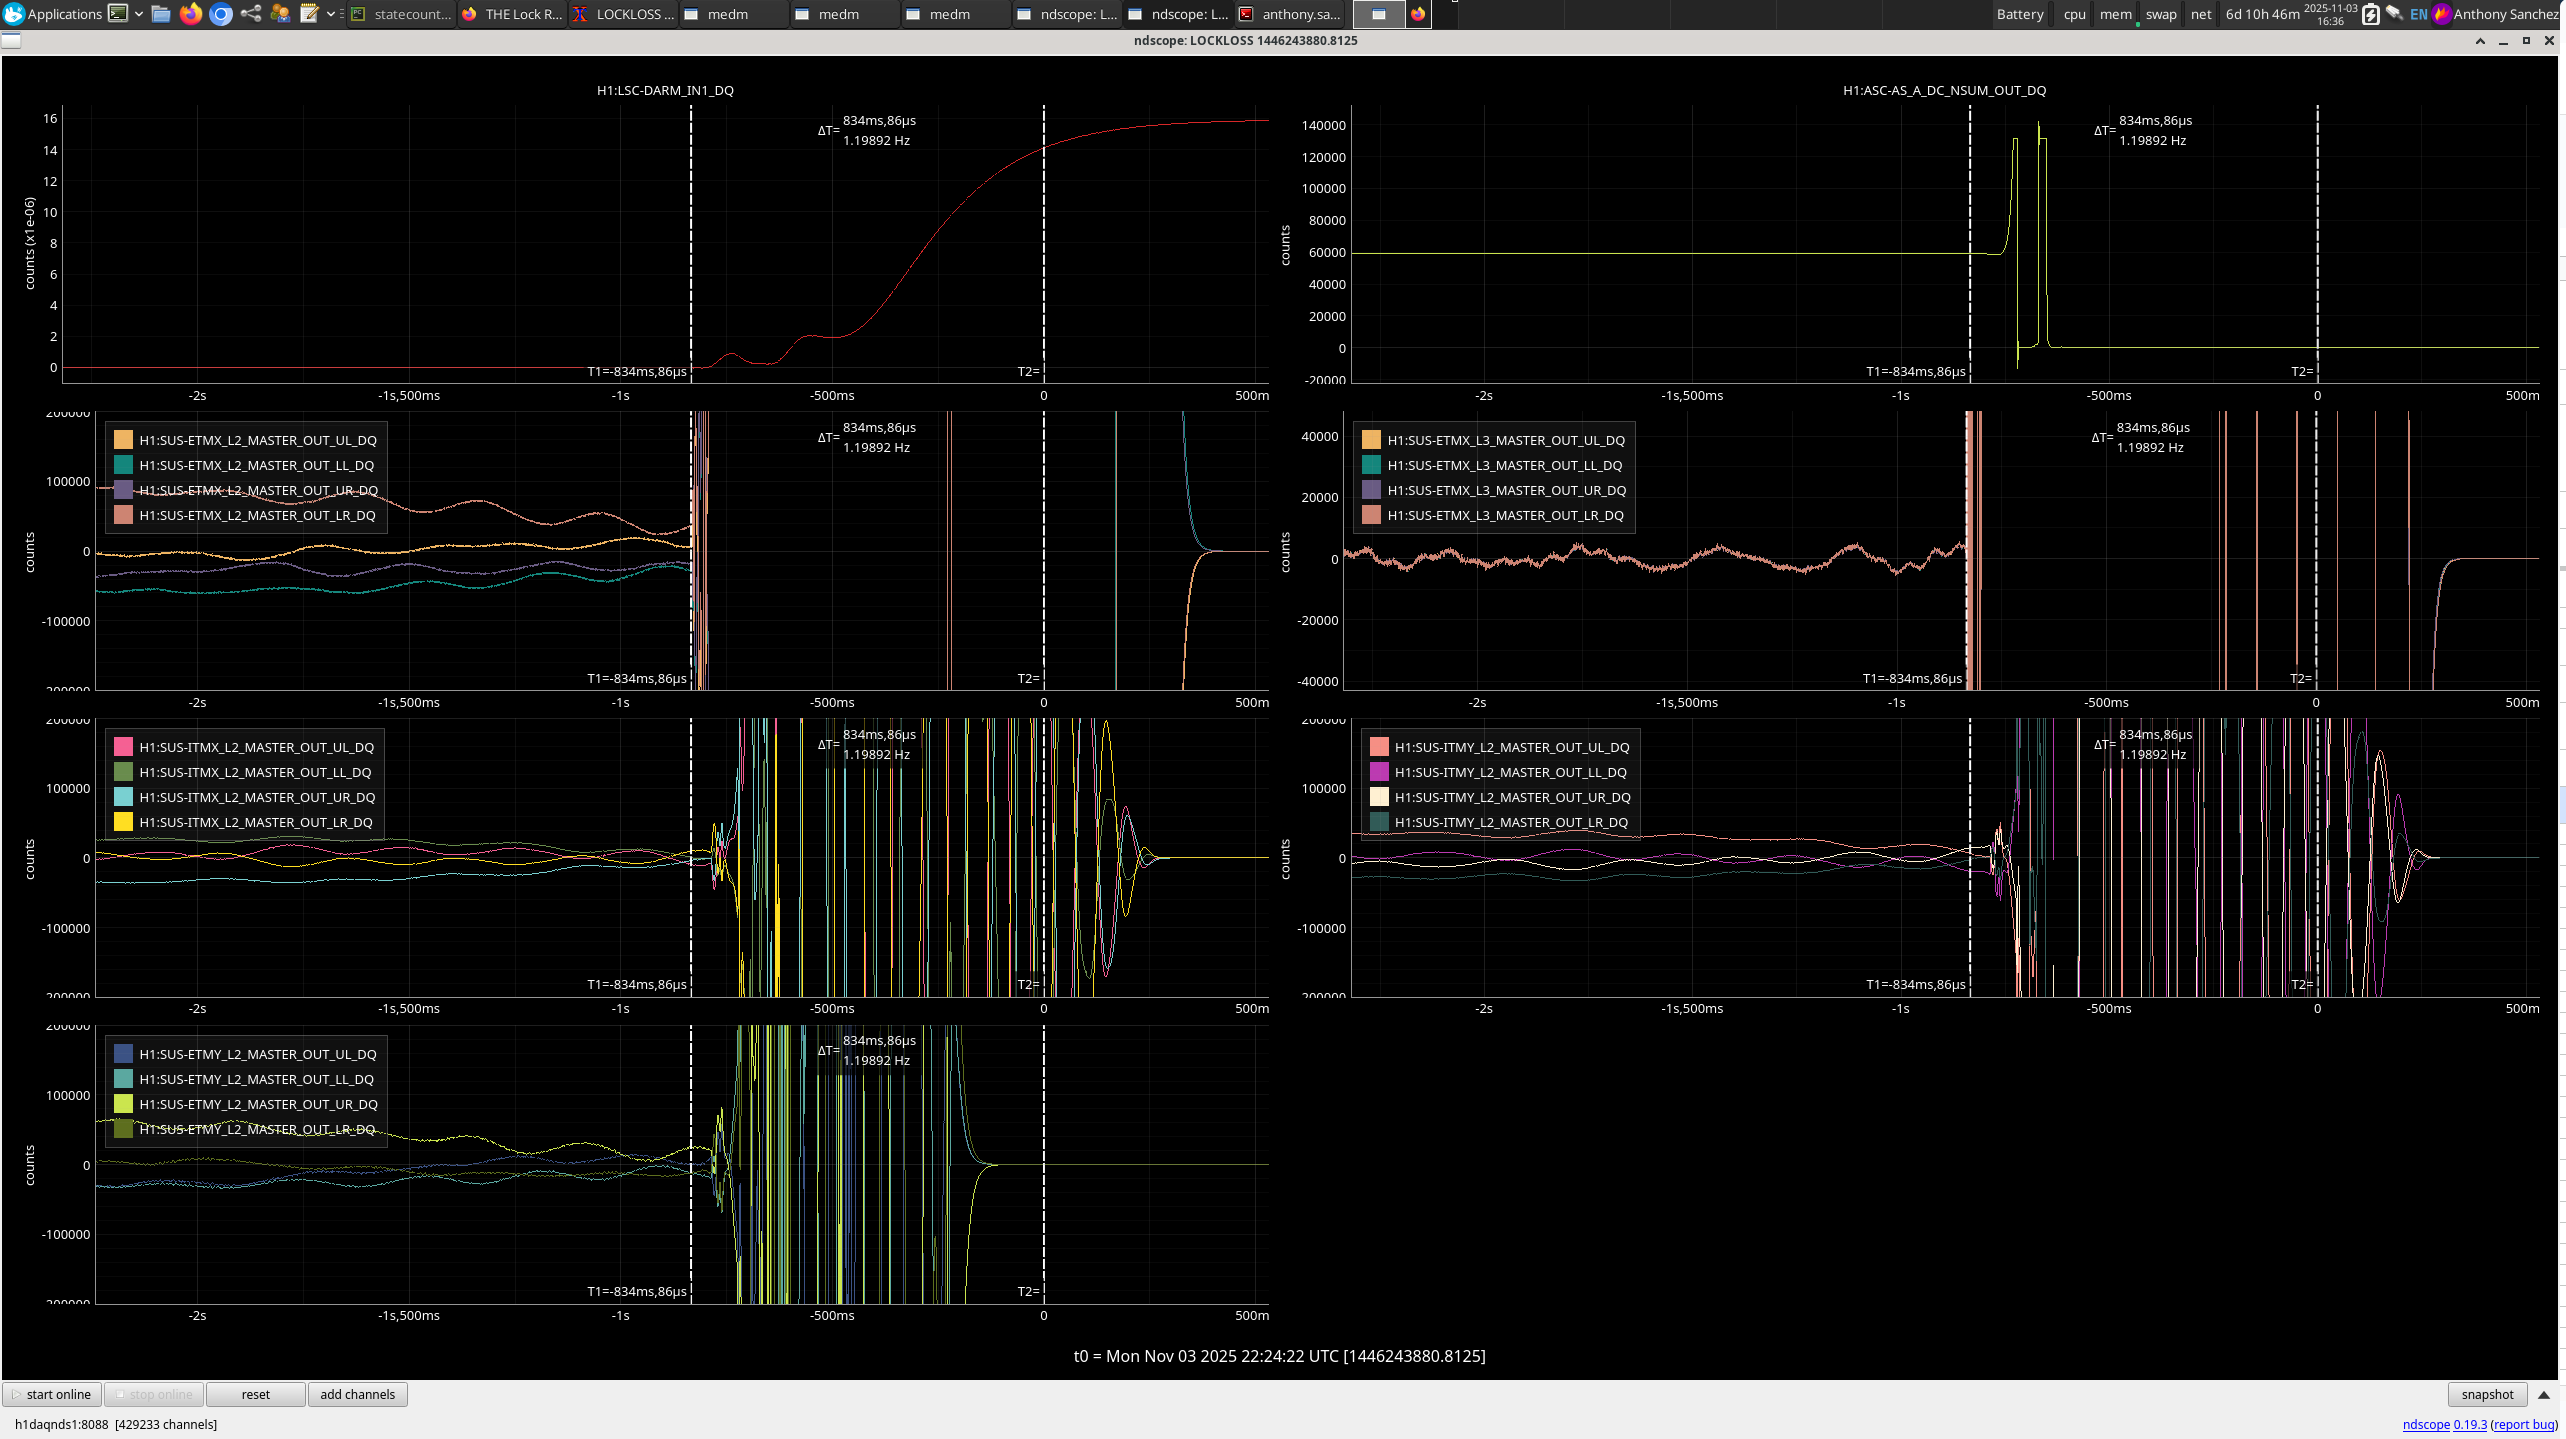2566x1439 pixels.
Task: Toggle ITMY_L2_MASTER_OUT_LL_DQ legend entry
Action: (1510, 772)
